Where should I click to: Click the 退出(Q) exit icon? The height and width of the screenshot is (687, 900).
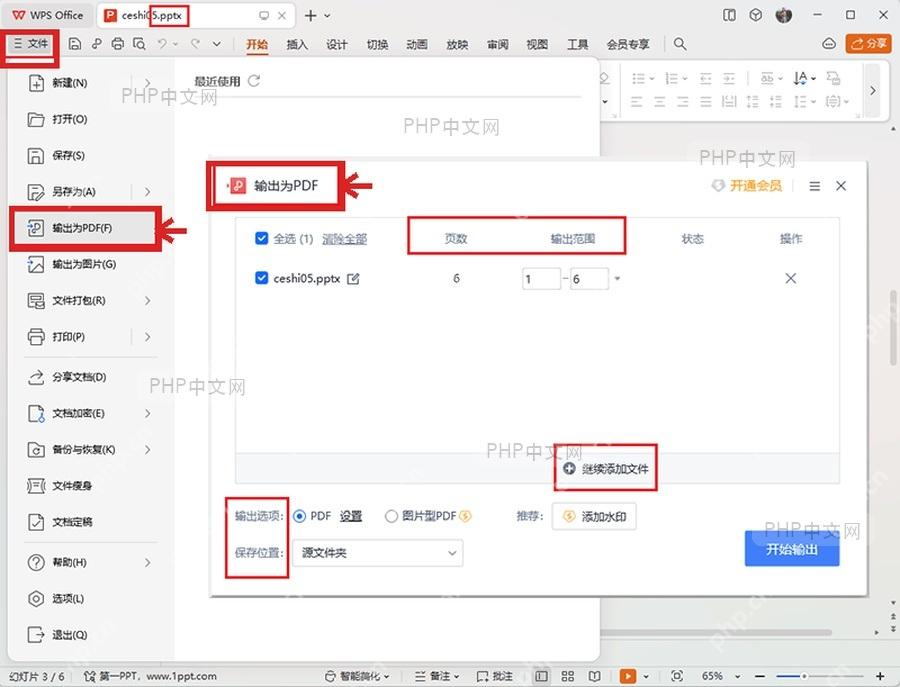(36, 635)
